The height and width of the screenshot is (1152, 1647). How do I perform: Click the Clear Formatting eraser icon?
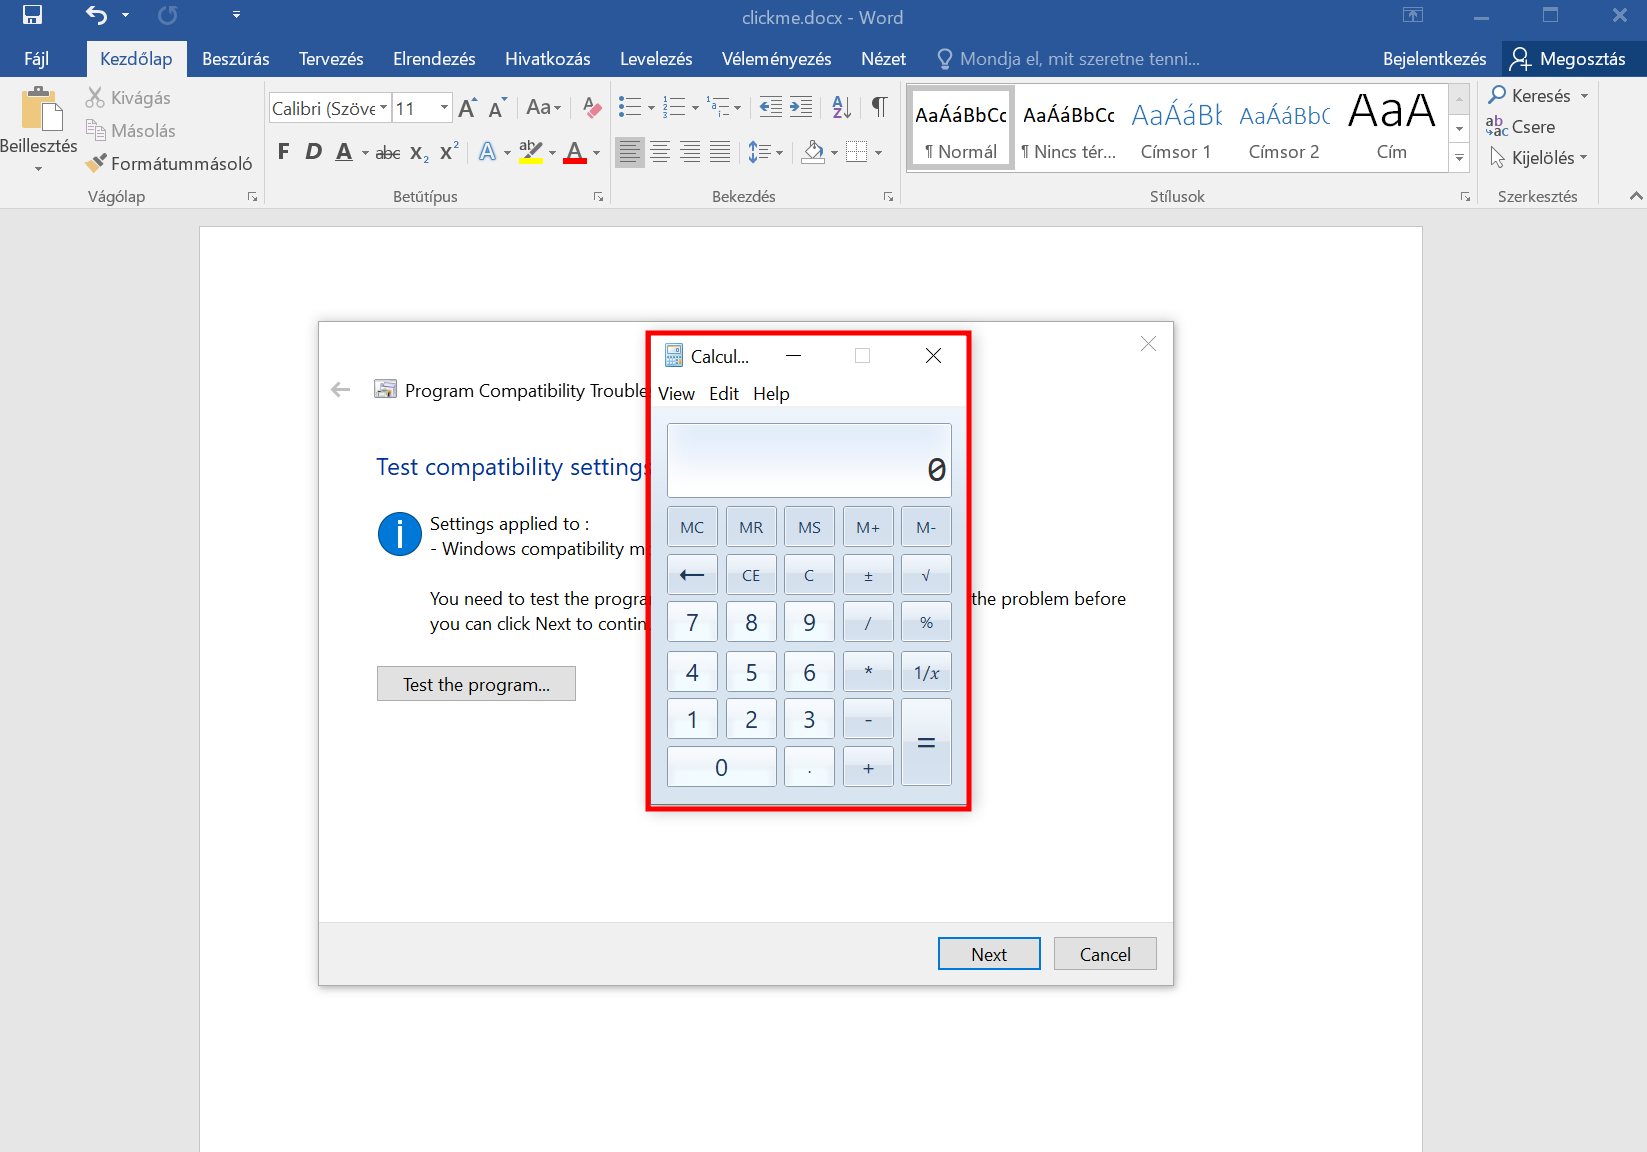pos(592,108)
